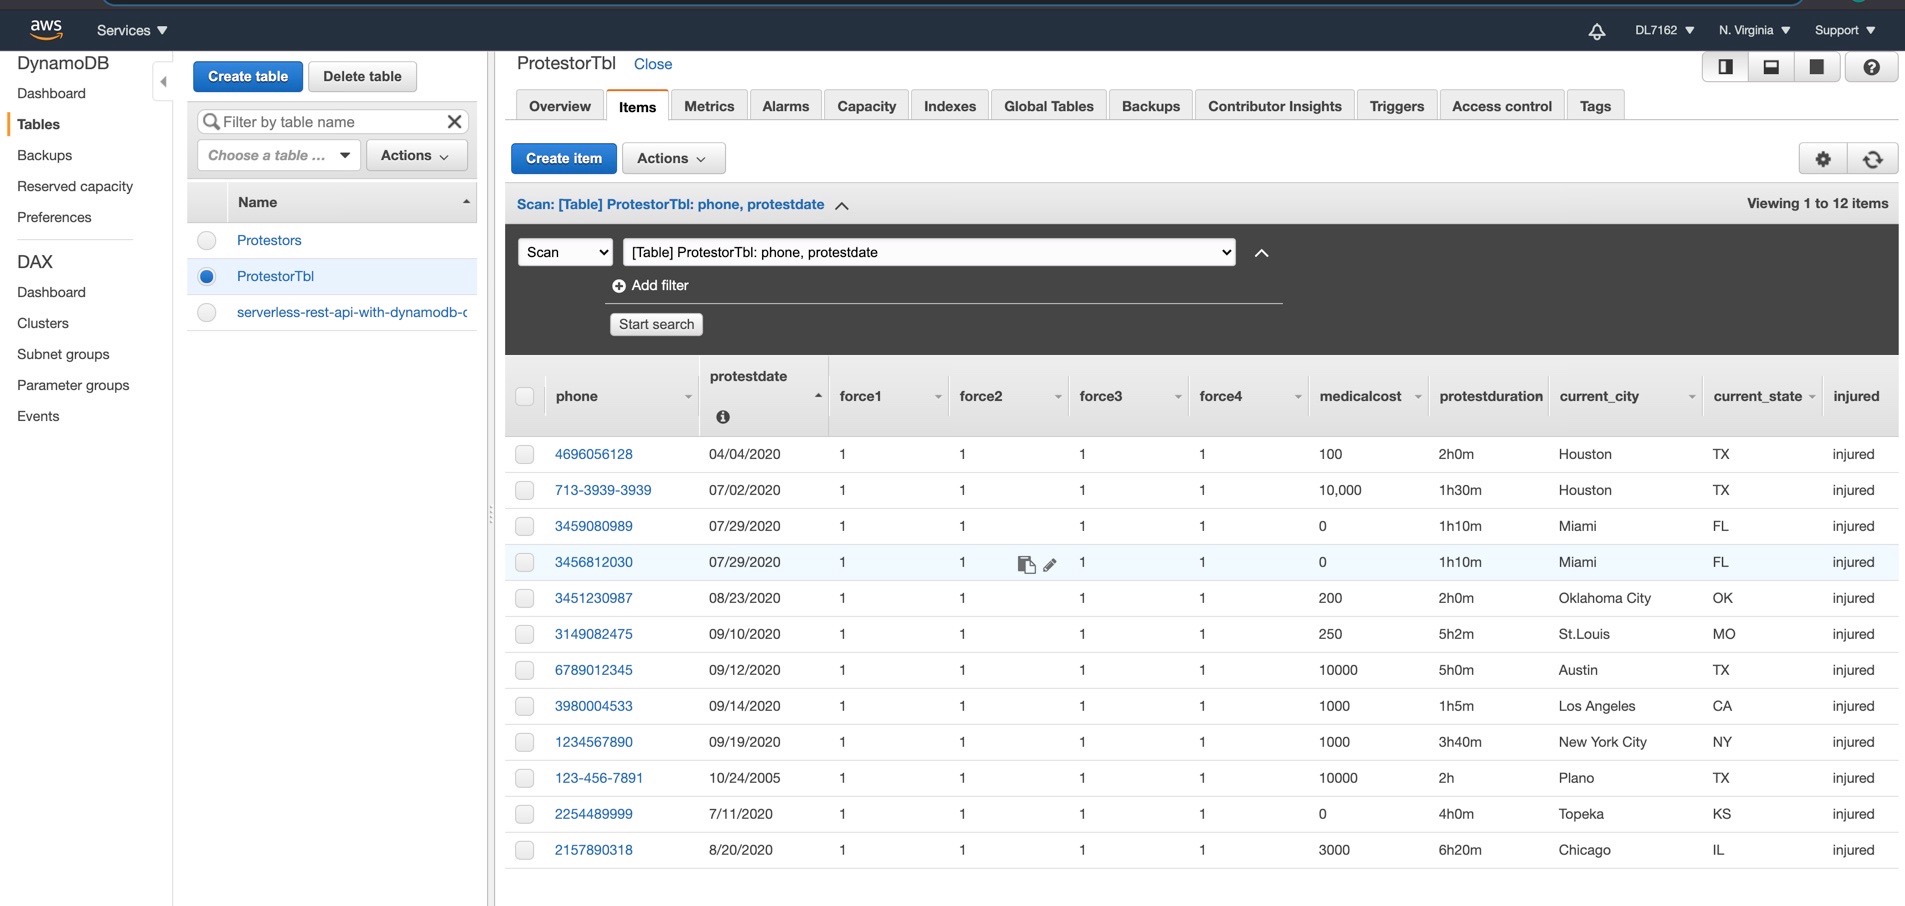Open the help question mark icon
The image size is (1905, 906).
pos(1872,67)
